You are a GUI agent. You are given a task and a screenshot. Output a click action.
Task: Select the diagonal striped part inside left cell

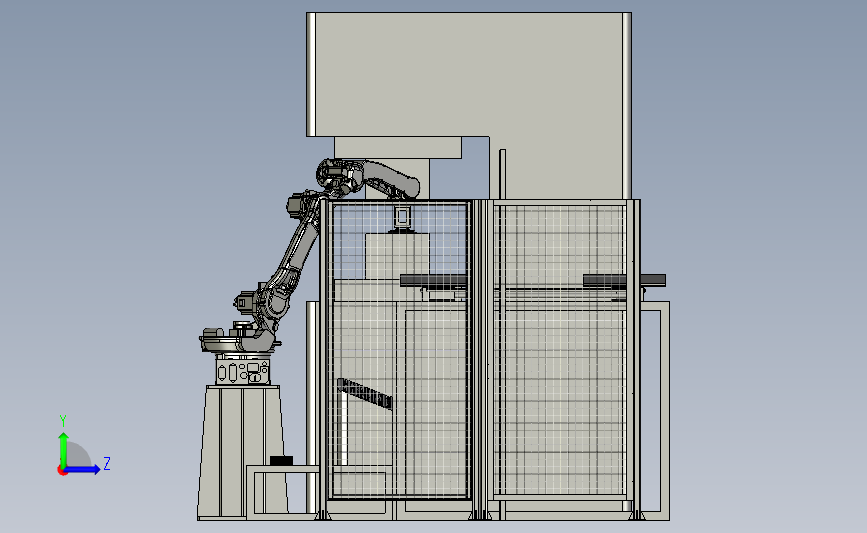365,393
